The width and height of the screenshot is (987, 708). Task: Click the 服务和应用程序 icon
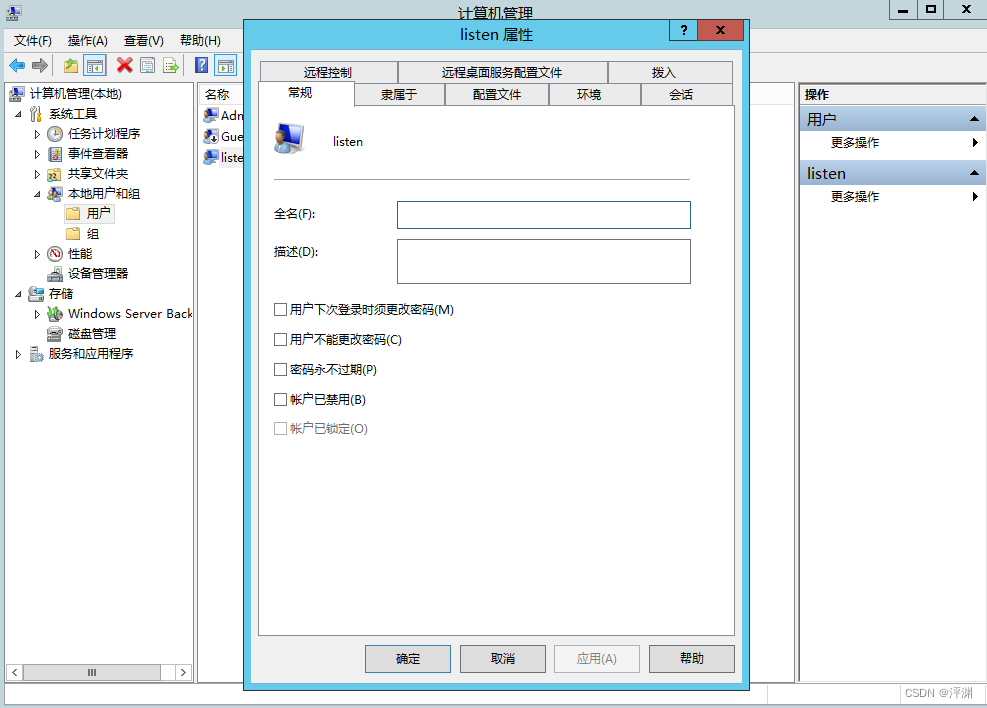(37, 354)
